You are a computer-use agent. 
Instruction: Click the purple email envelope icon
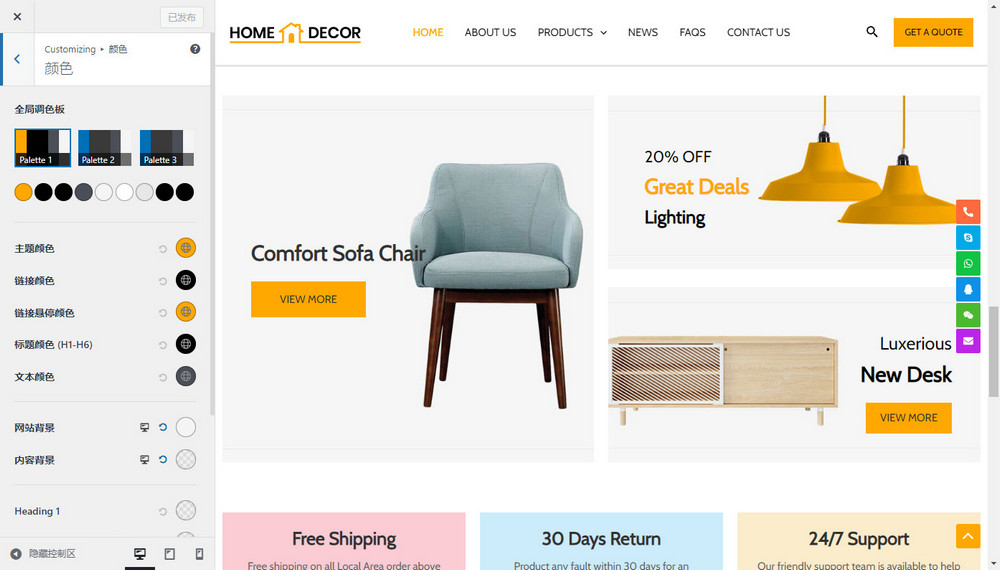point(967,341)
